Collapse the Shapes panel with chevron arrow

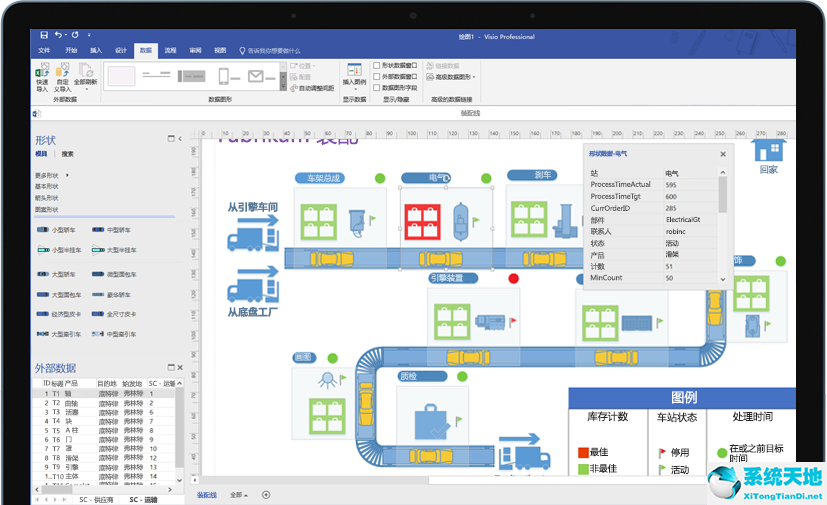[x=180, y=139]
